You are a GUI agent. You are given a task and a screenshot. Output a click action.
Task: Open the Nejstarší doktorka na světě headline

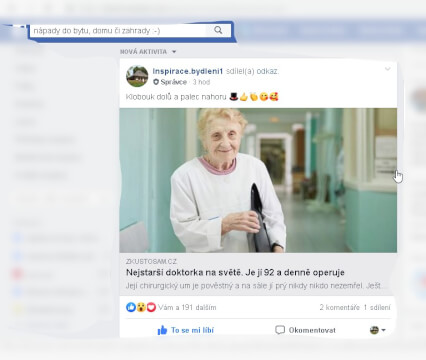pyautogui.click(x=235, y=272)
